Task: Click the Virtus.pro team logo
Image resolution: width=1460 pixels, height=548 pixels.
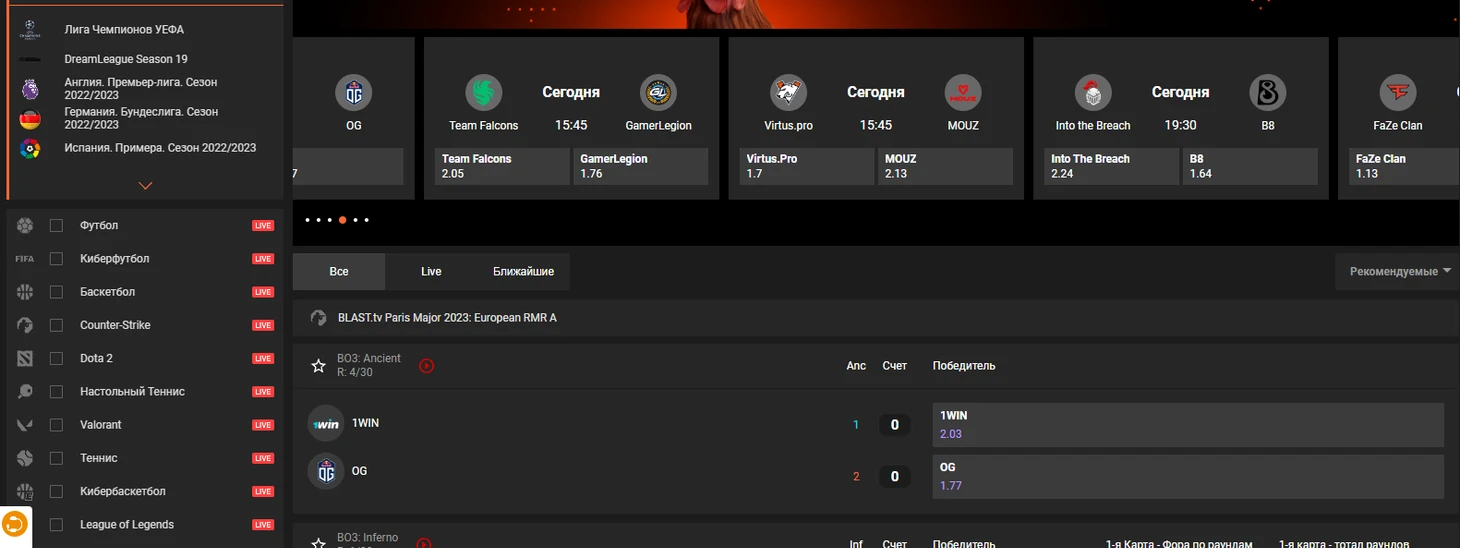Action: click(x=788, y=93)
